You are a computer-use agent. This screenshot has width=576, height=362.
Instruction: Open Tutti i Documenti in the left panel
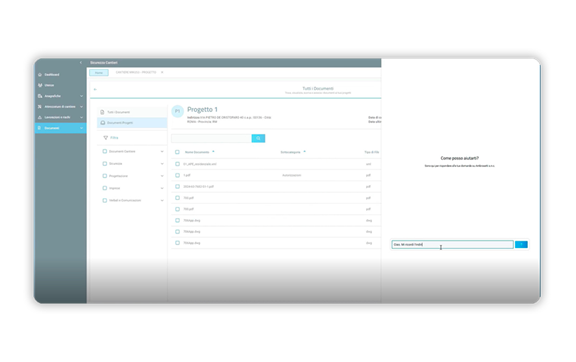pos(132,112)
